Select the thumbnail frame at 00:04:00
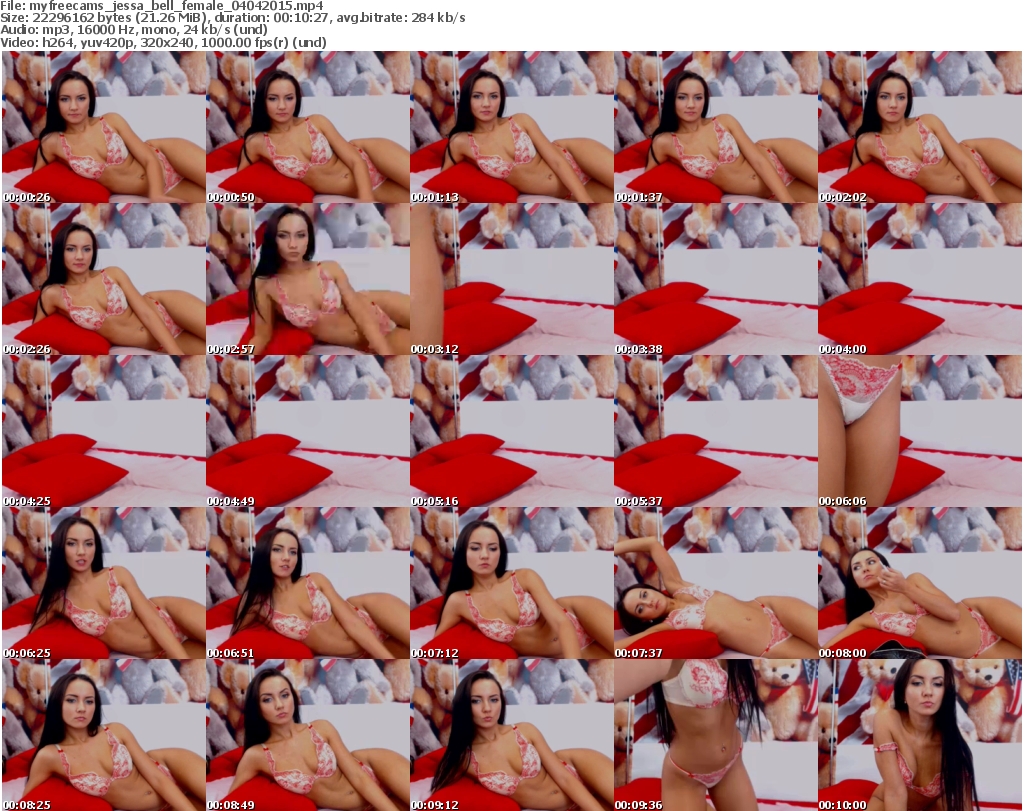The width and height of the screenshot is (1024, 811). click(920, 279)
